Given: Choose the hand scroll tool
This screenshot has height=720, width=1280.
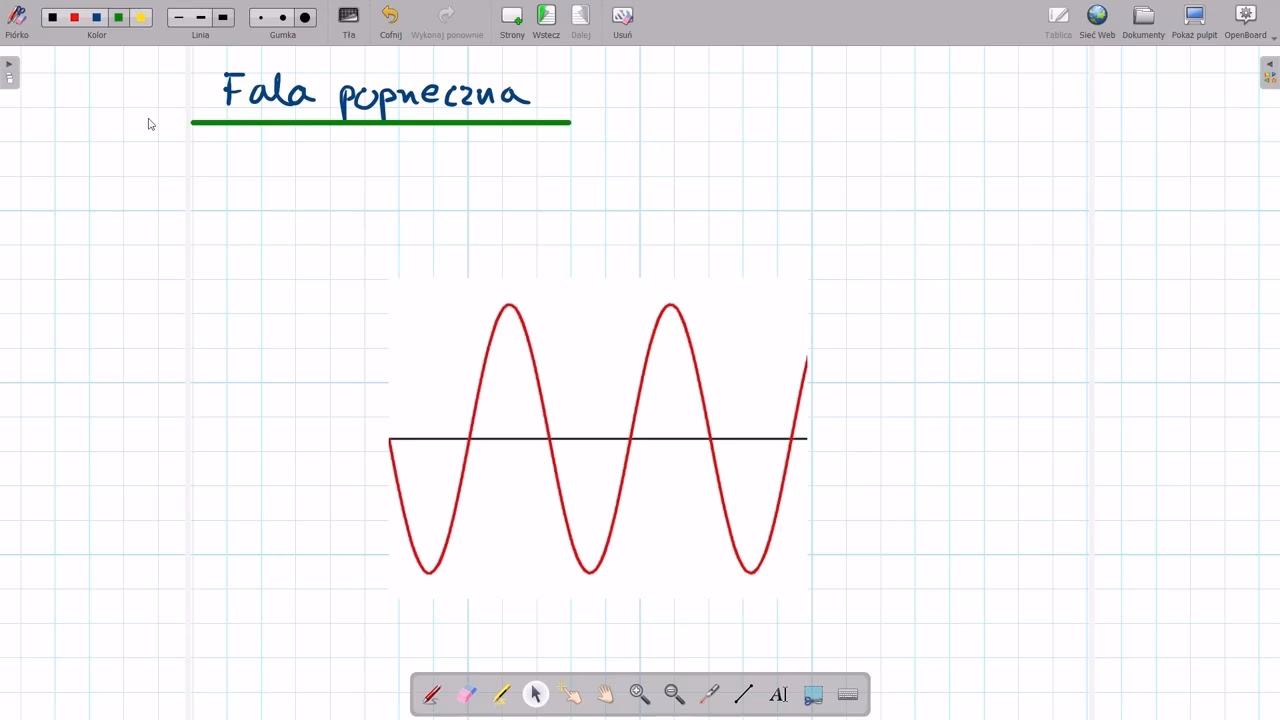Looking at the screenshot, I should tap(605, 694).
